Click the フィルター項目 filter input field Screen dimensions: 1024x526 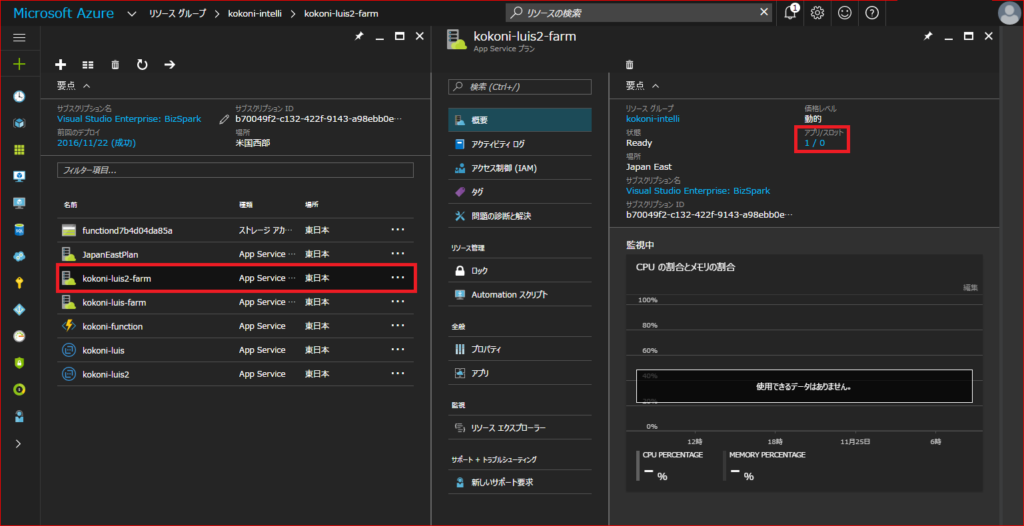[235, 171]
